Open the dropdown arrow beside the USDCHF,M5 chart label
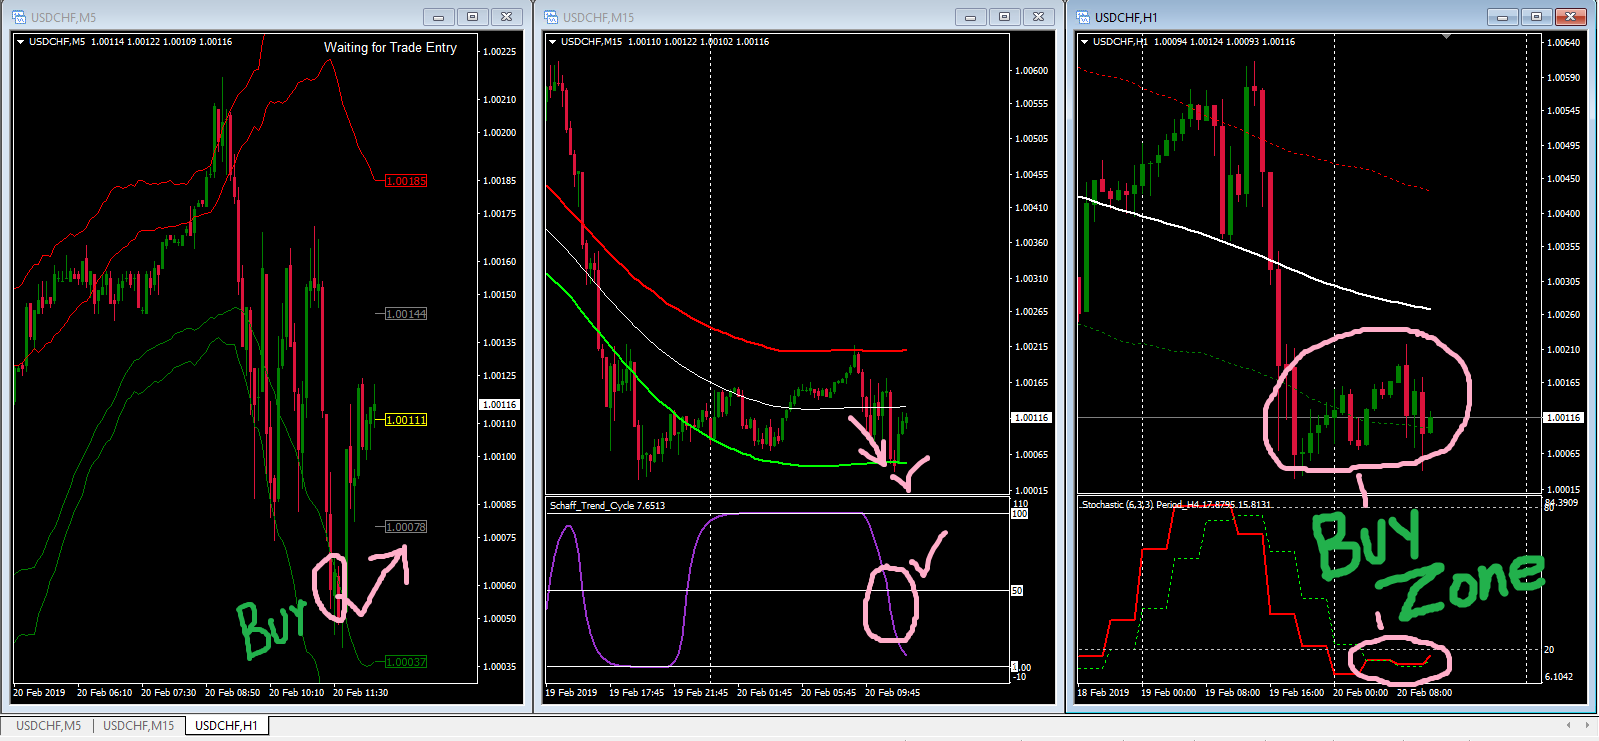This screenshot has height=741, width=1599. coord(20,42)
